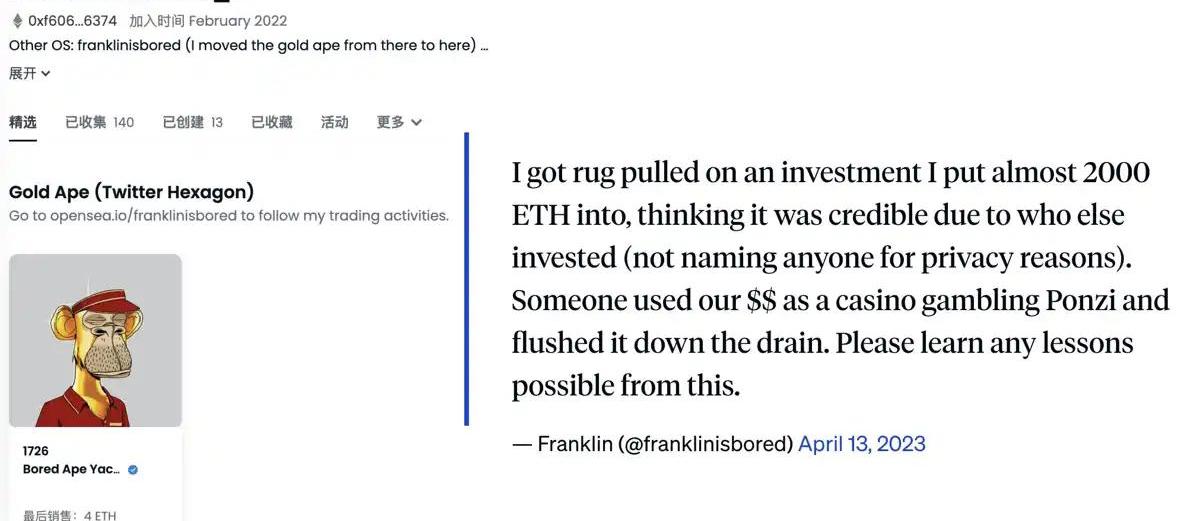View the 活动 tab
The height and width of the screenshot is (521, 1192).
tap(334, 122)
